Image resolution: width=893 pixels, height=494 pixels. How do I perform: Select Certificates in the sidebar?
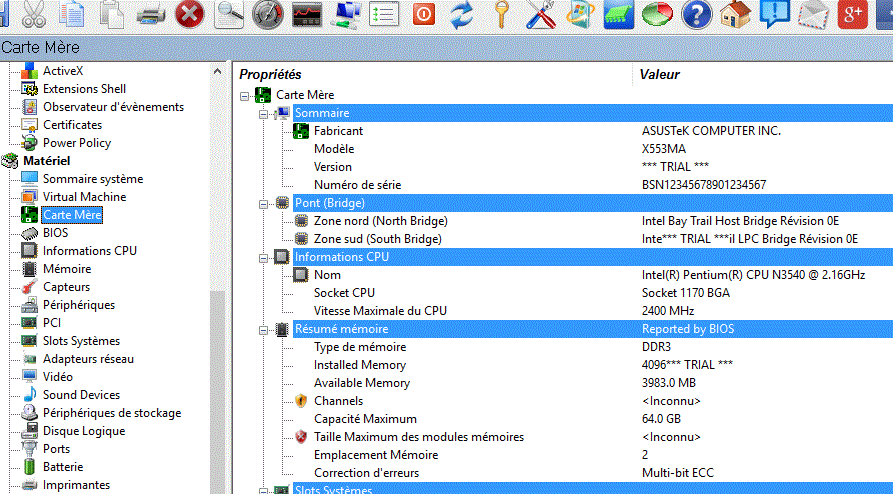(72, 125)
